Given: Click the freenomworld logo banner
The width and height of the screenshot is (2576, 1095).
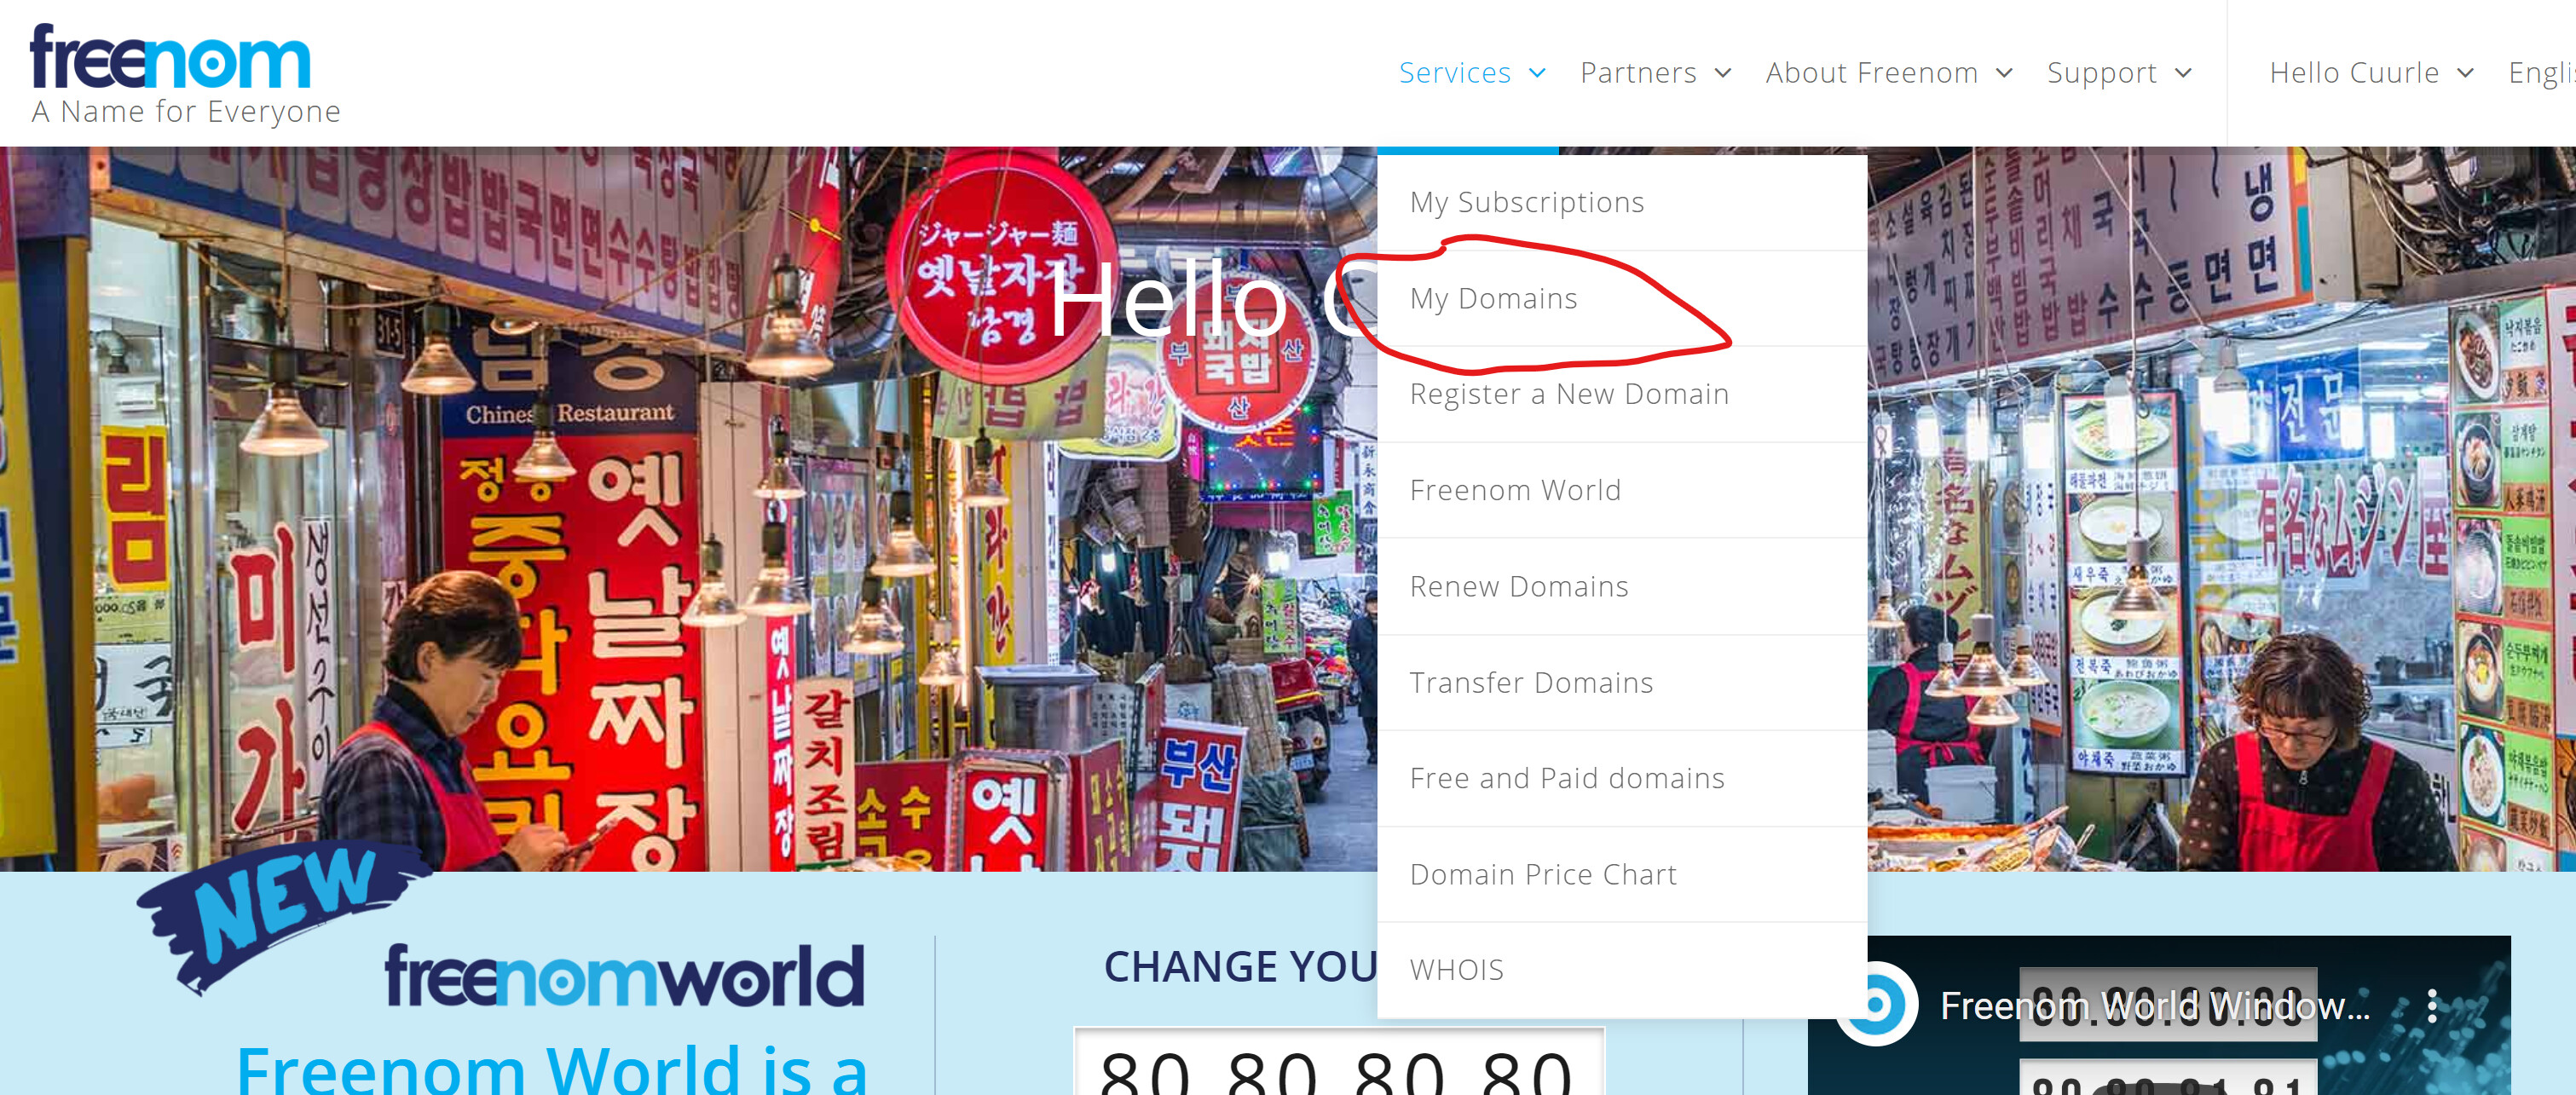Looking at the screenshot, I should click(x=624, y=976).
